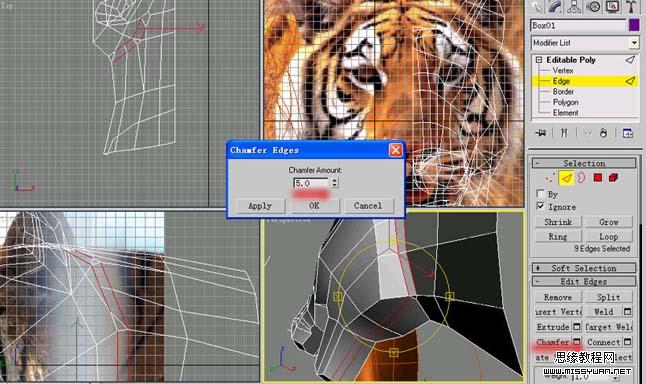Collapse the Selection rollout header
646x384 pixels.
click(584, 163)
